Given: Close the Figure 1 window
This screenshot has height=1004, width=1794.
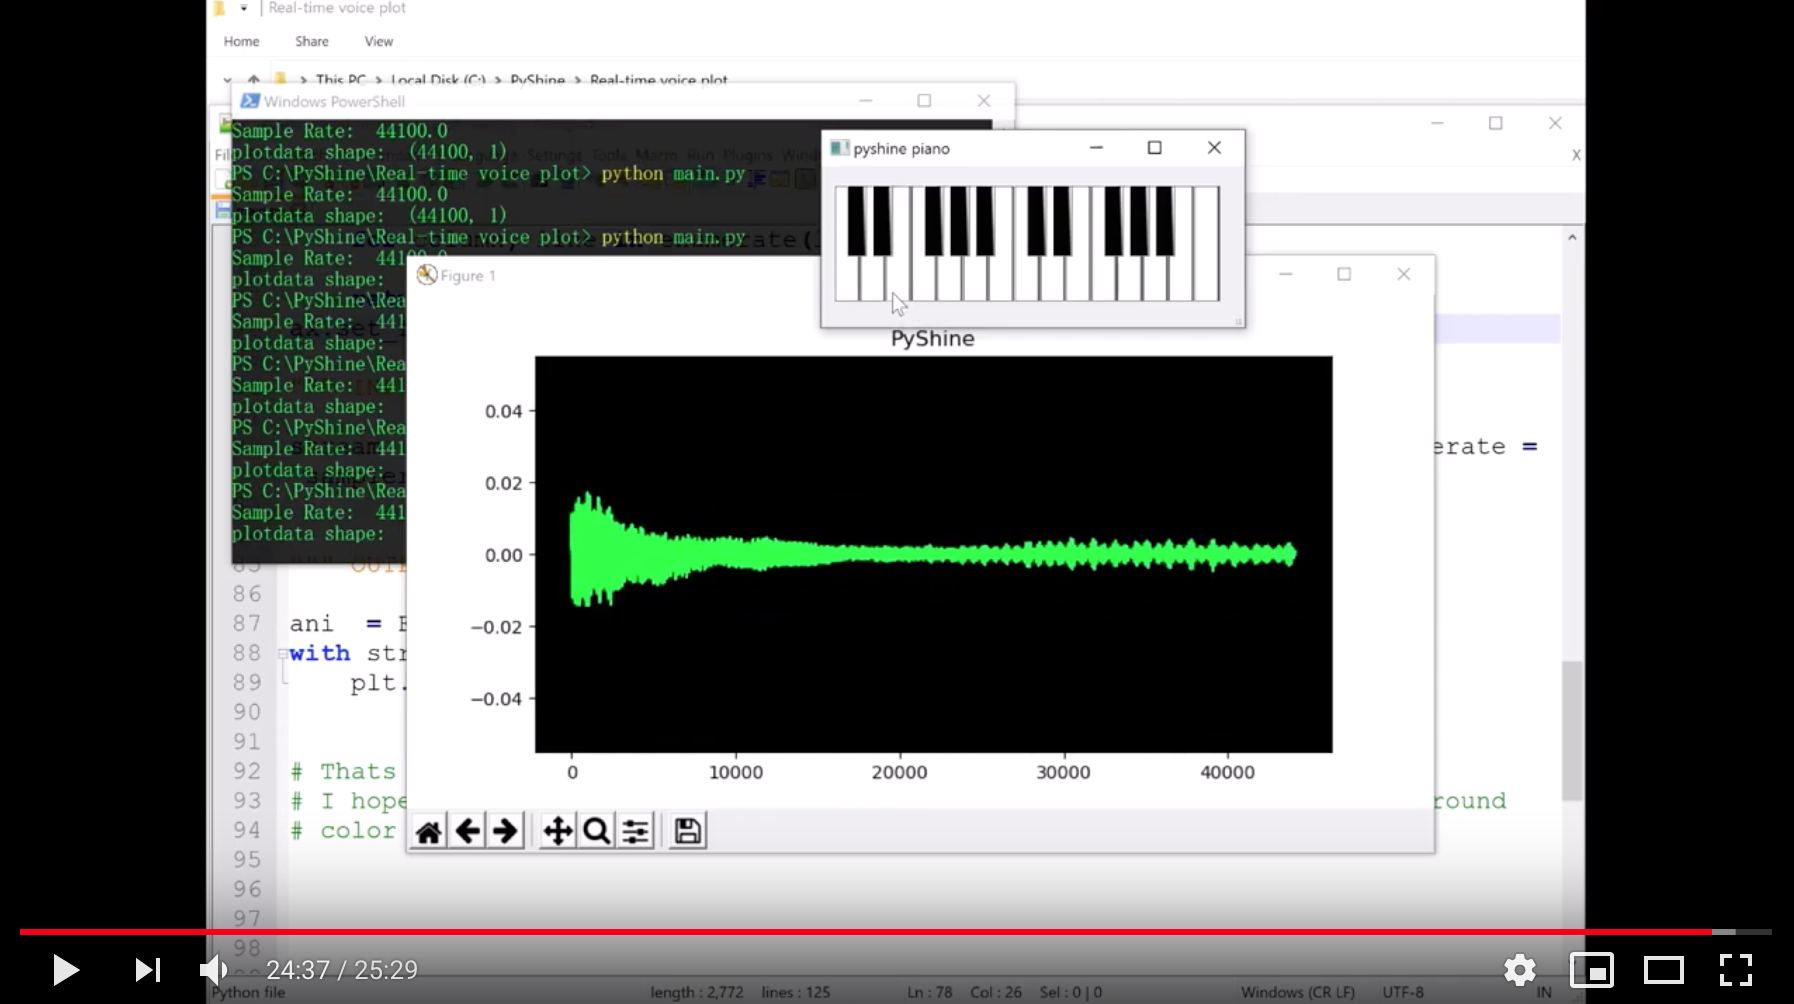Looking at the screenshot, I should click(1404, 274).
